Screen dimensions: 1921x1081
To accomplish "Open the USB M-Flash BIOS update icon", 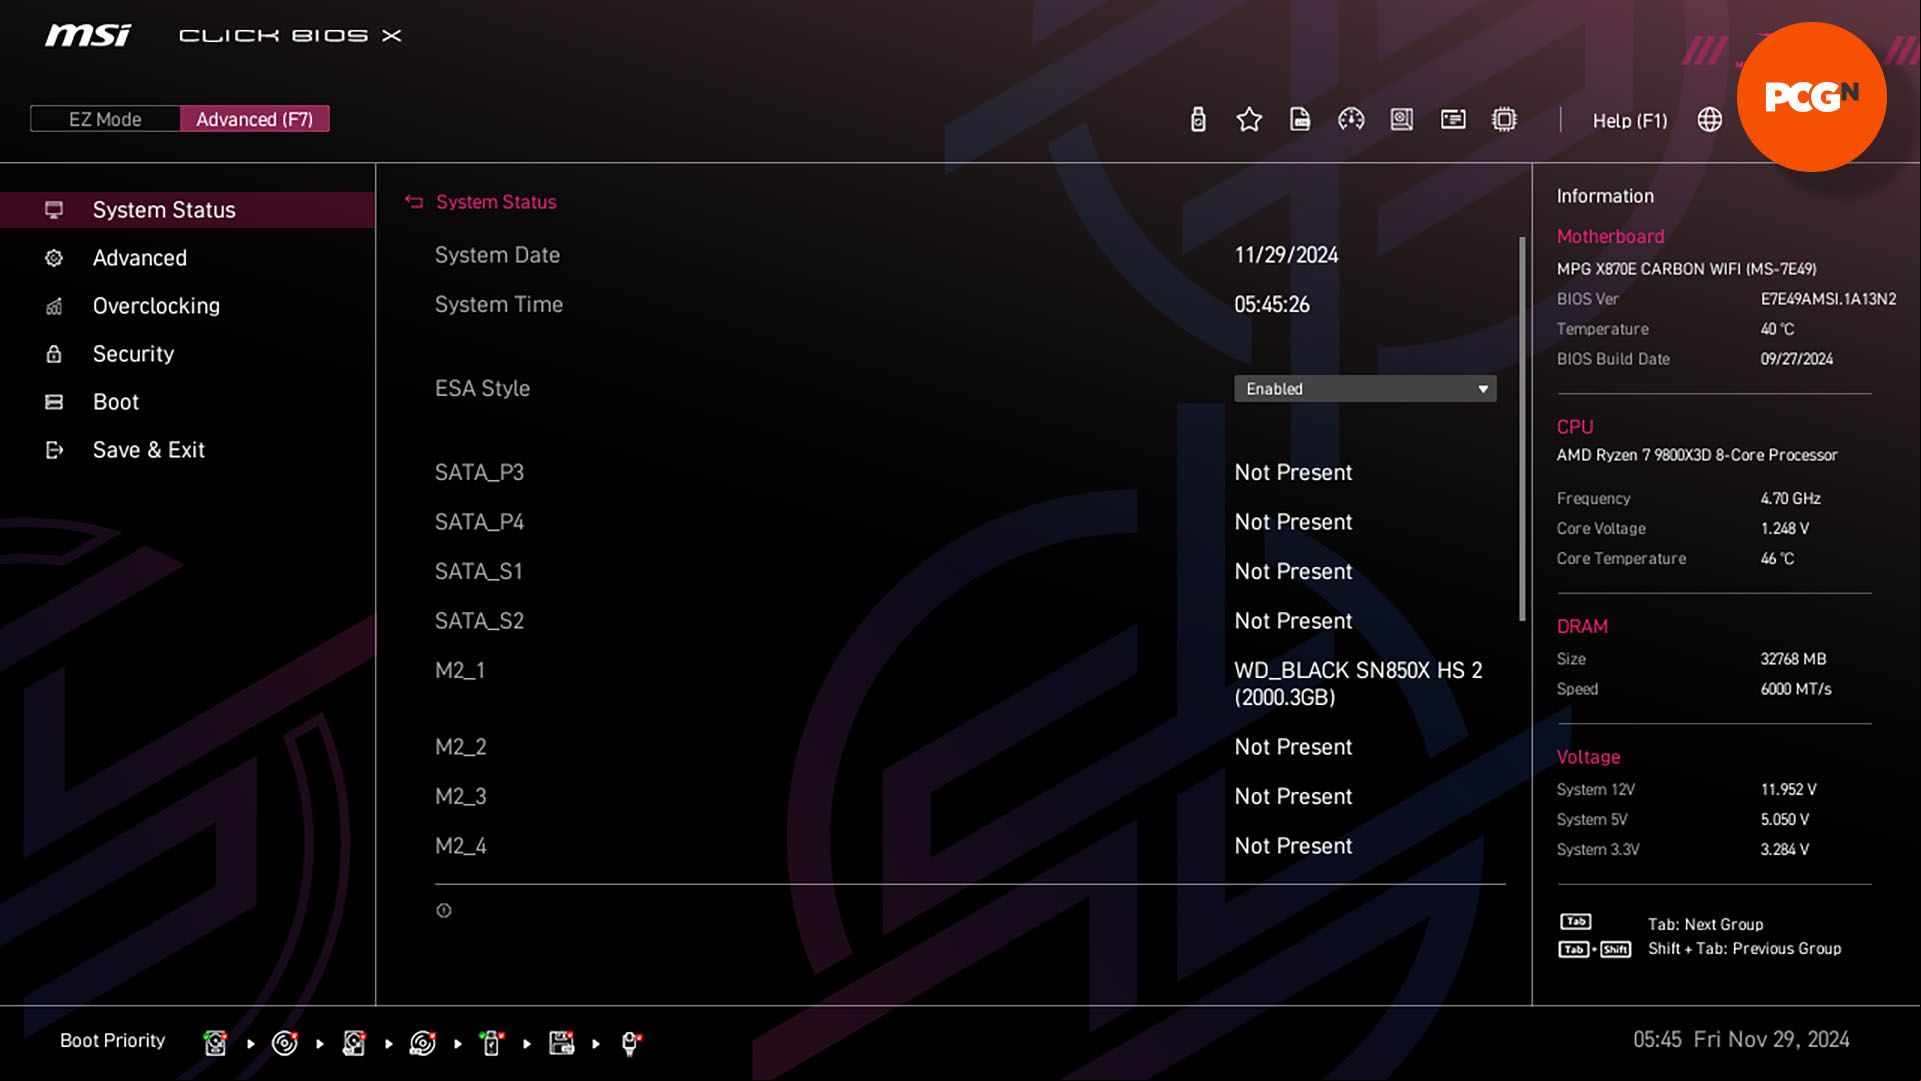I will pyautogui.click(x=1198, y=120).
